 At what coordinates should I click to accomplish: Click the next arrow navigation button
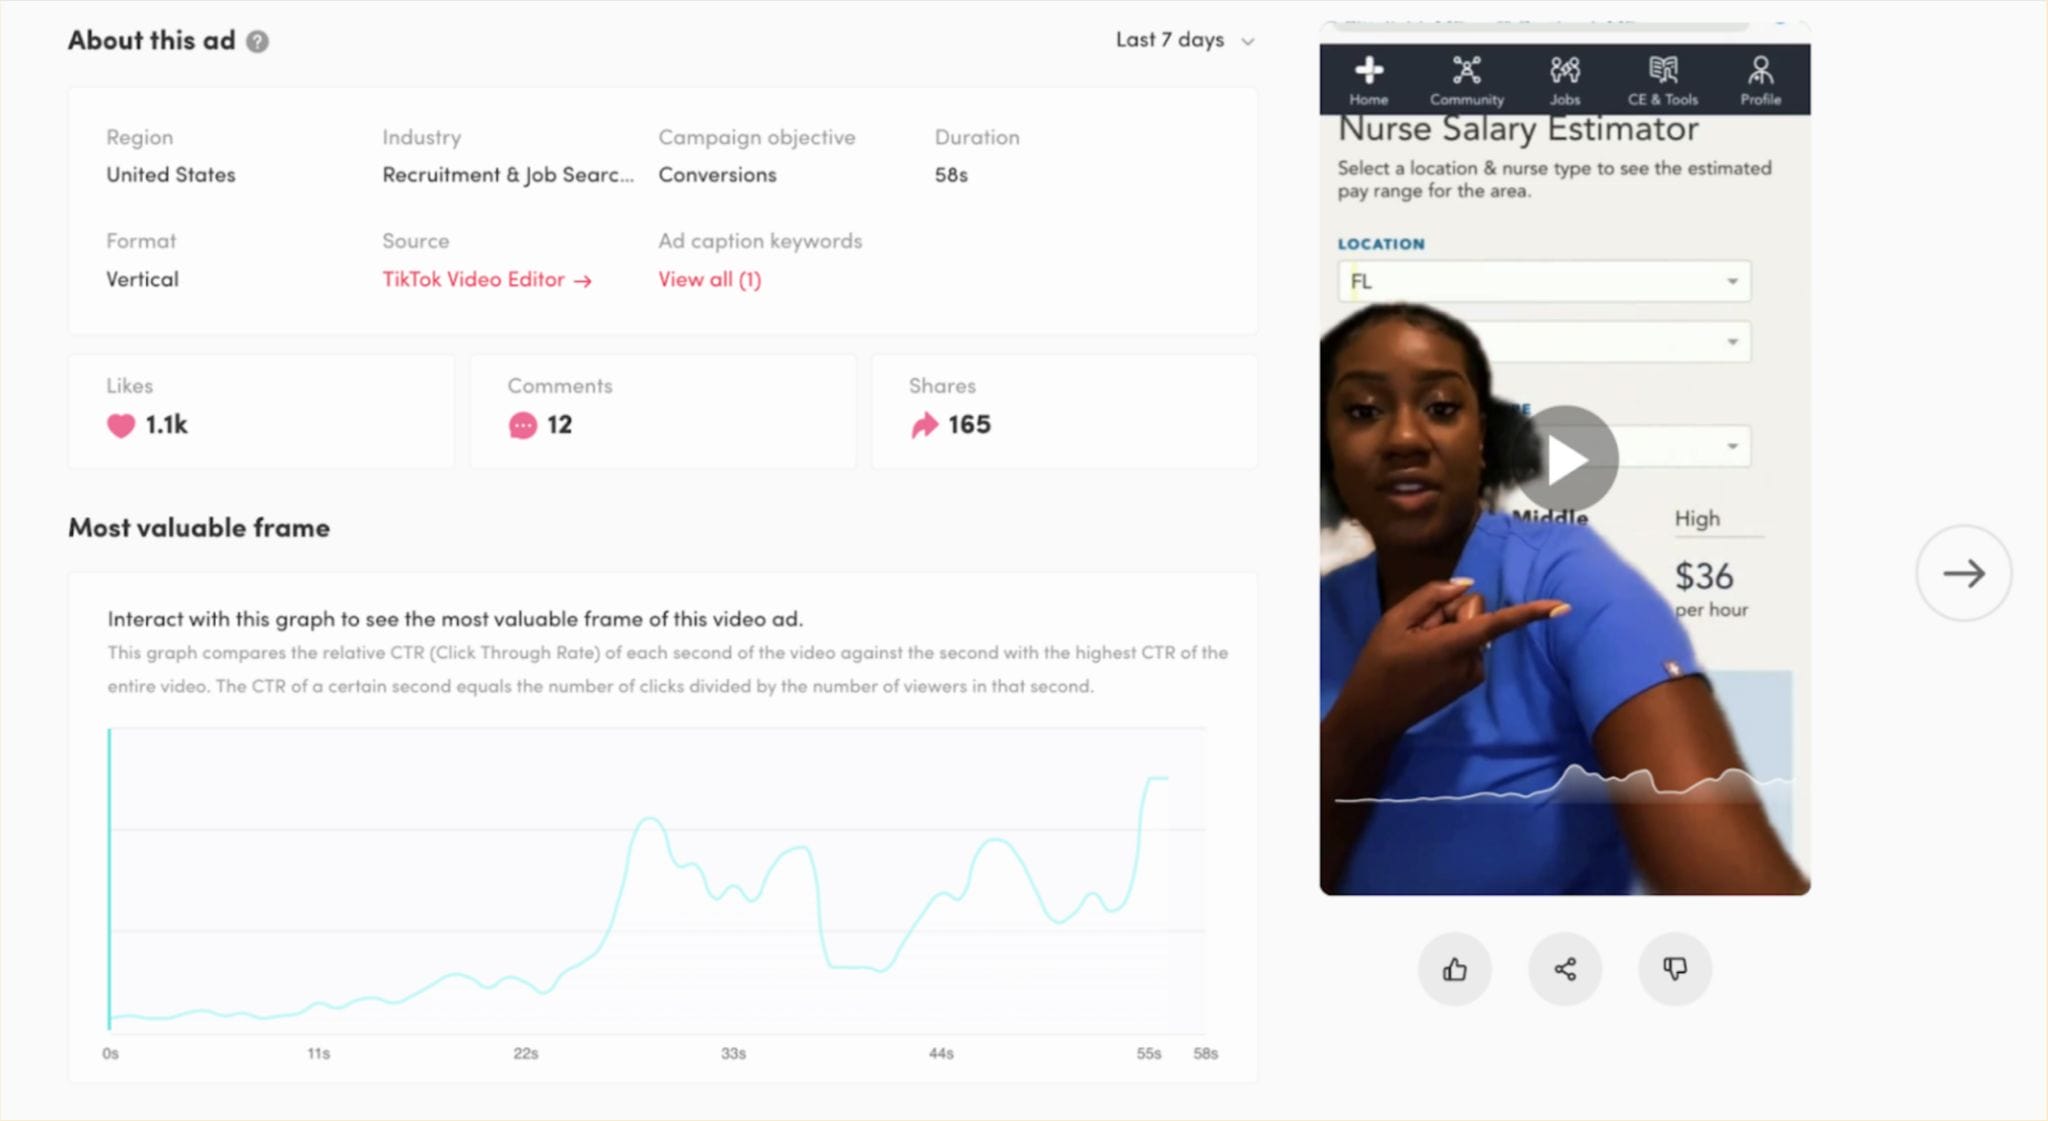tap(1960, 573)
